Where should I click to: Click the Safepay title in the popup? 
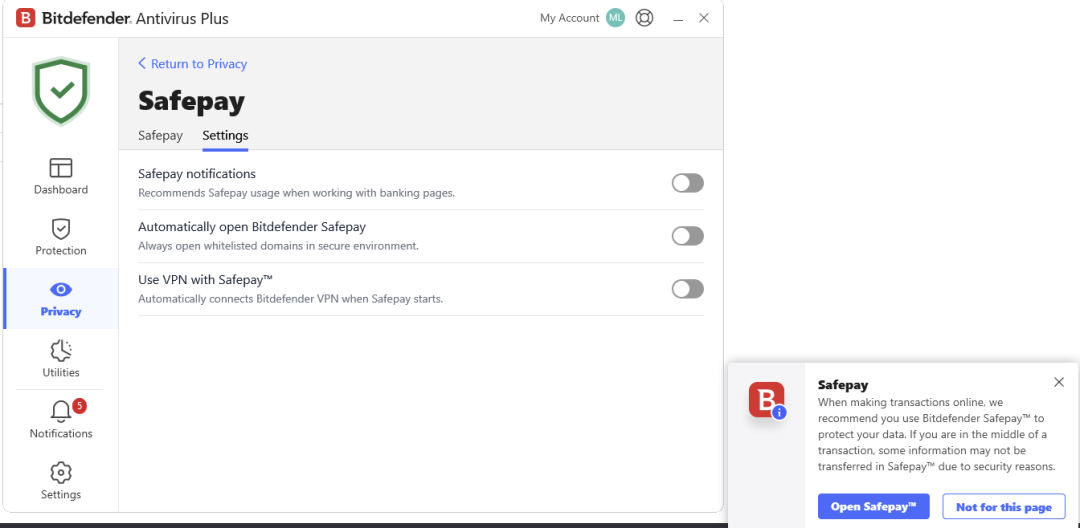pyautogui.click(x=843, y=385)
